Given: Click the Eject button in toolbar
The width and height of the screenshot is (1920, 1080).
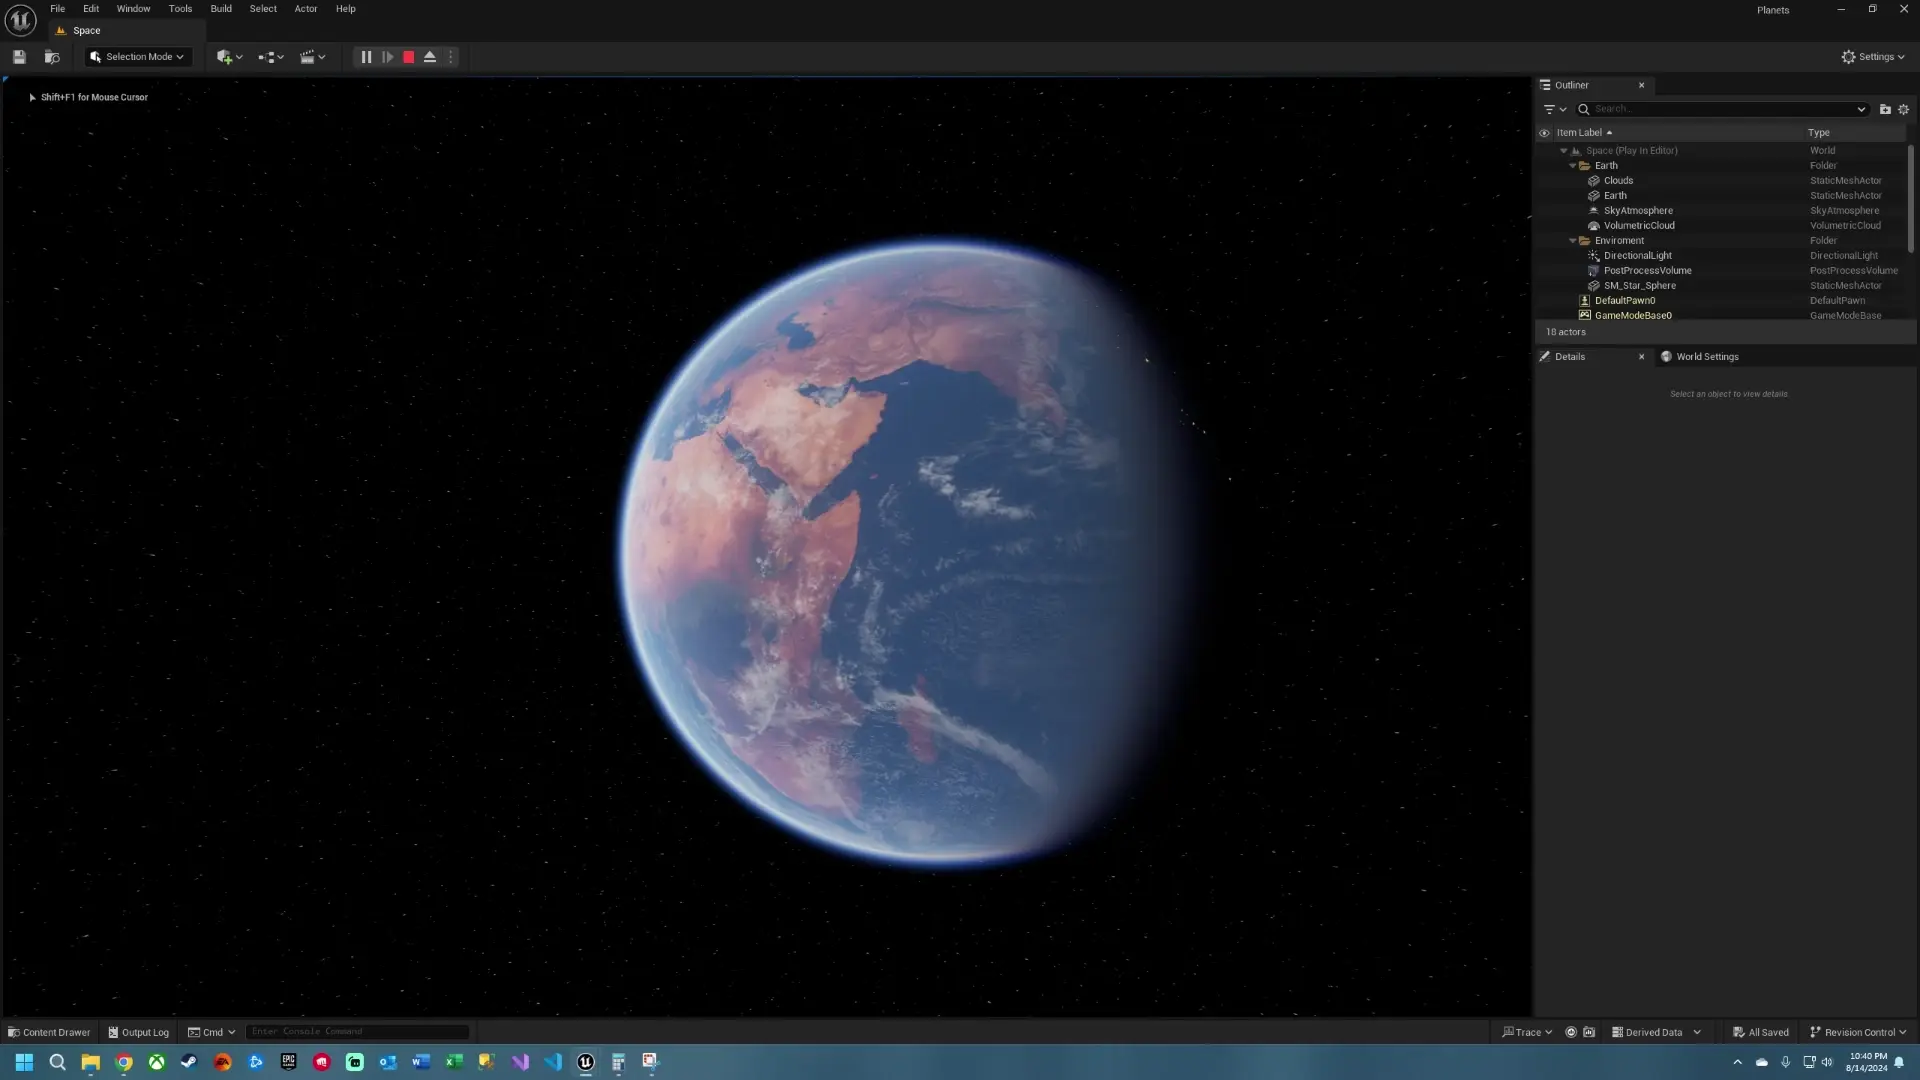Looking at the screenshot, I should pos(429,57).
